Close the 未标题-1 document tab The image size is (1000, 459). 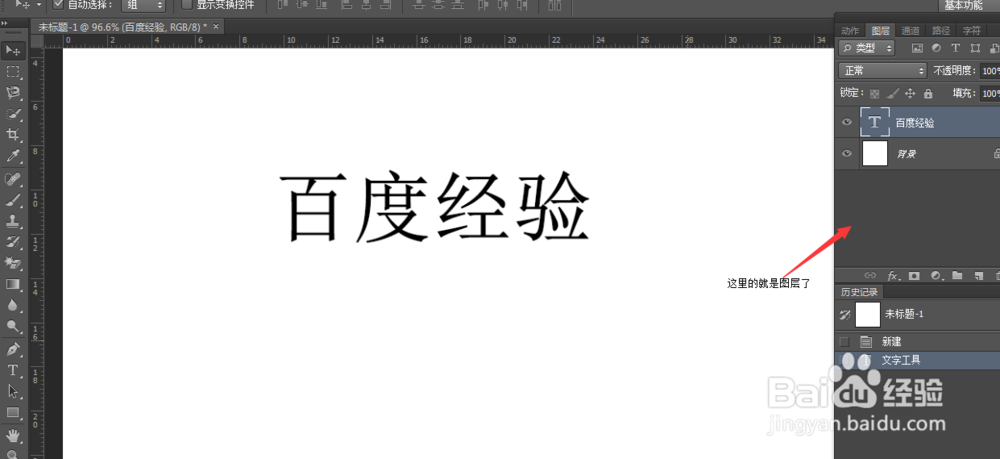click(216, 26)
